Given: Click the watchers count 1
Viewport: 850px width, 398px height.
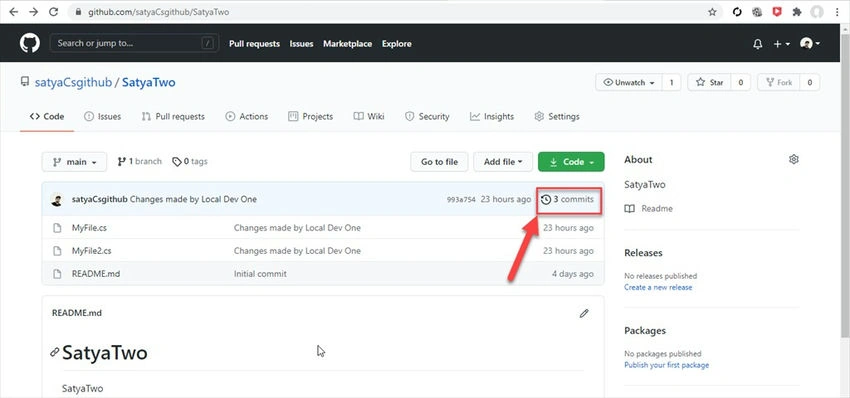Looking at the screenshot, I should [671, 82].
